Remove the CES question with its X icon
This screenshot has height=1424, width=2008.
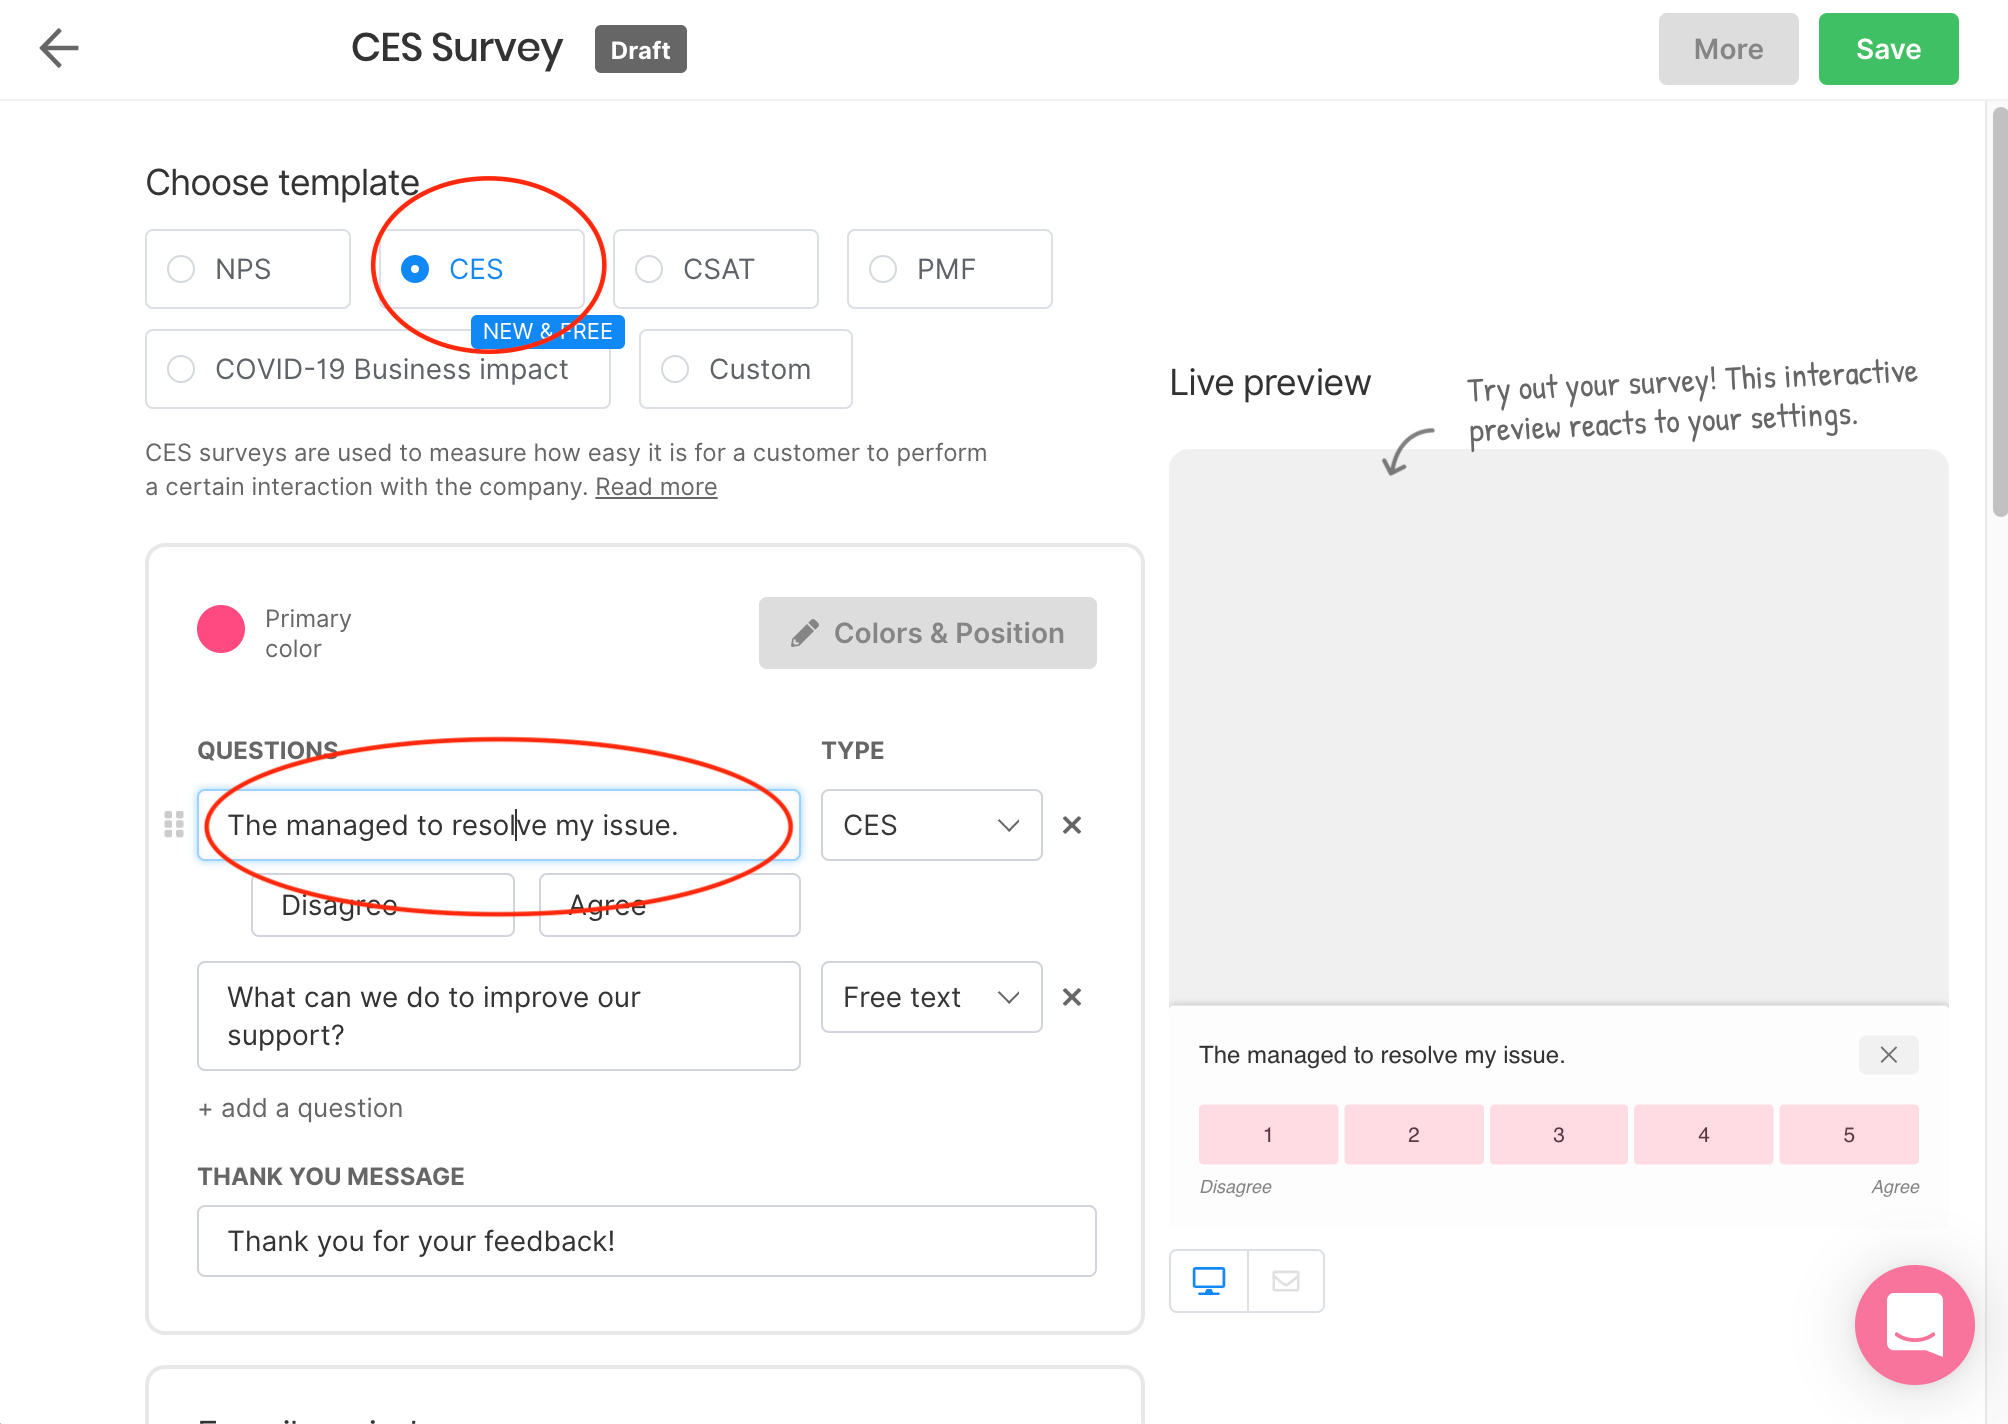tap(1072, 825)
